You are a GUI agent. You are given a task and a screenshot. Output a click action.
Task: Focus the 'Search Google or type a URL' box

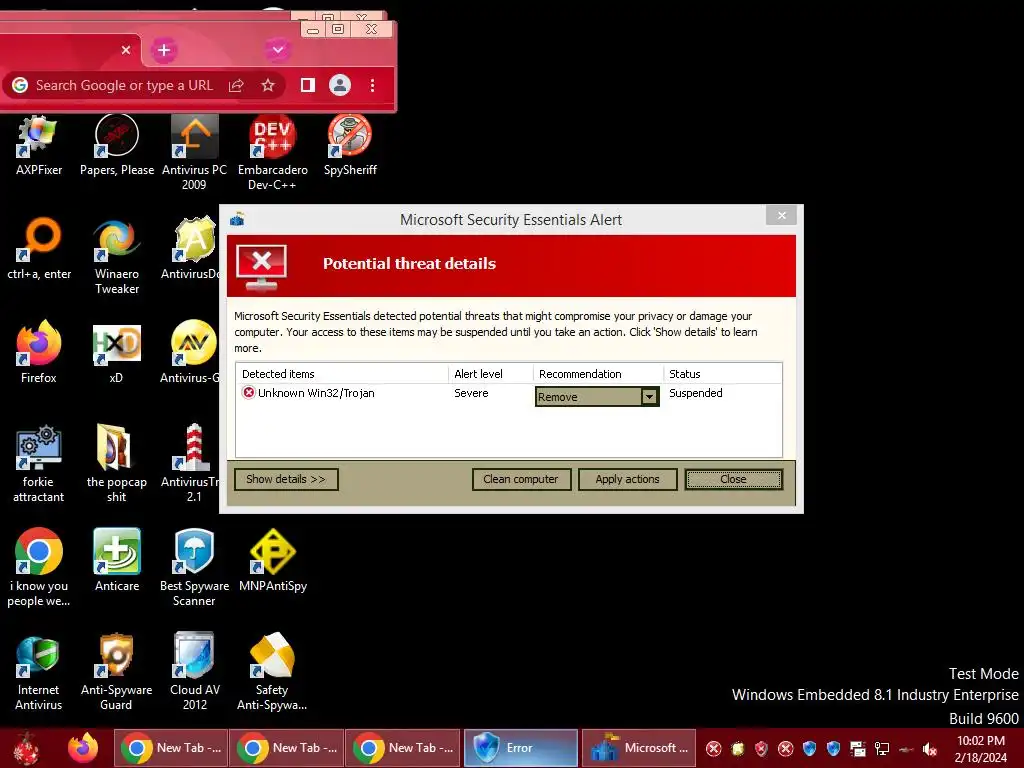point(124,86)
